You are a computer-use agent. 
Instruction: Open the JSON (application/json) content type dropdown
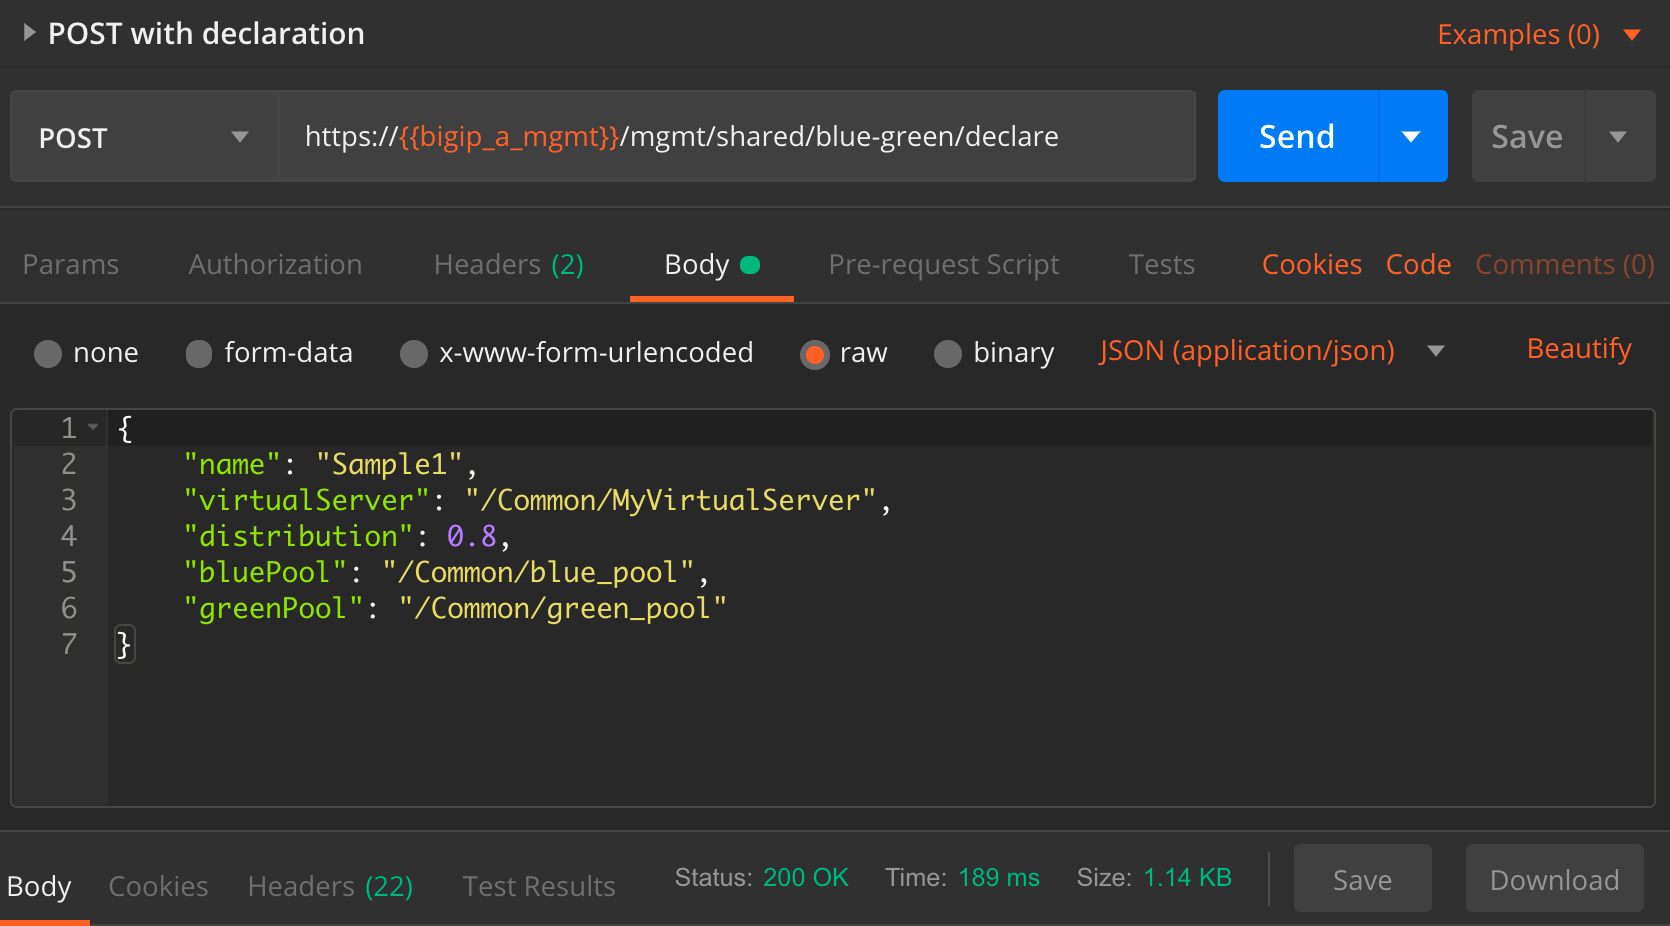[x=1272, y=351]
